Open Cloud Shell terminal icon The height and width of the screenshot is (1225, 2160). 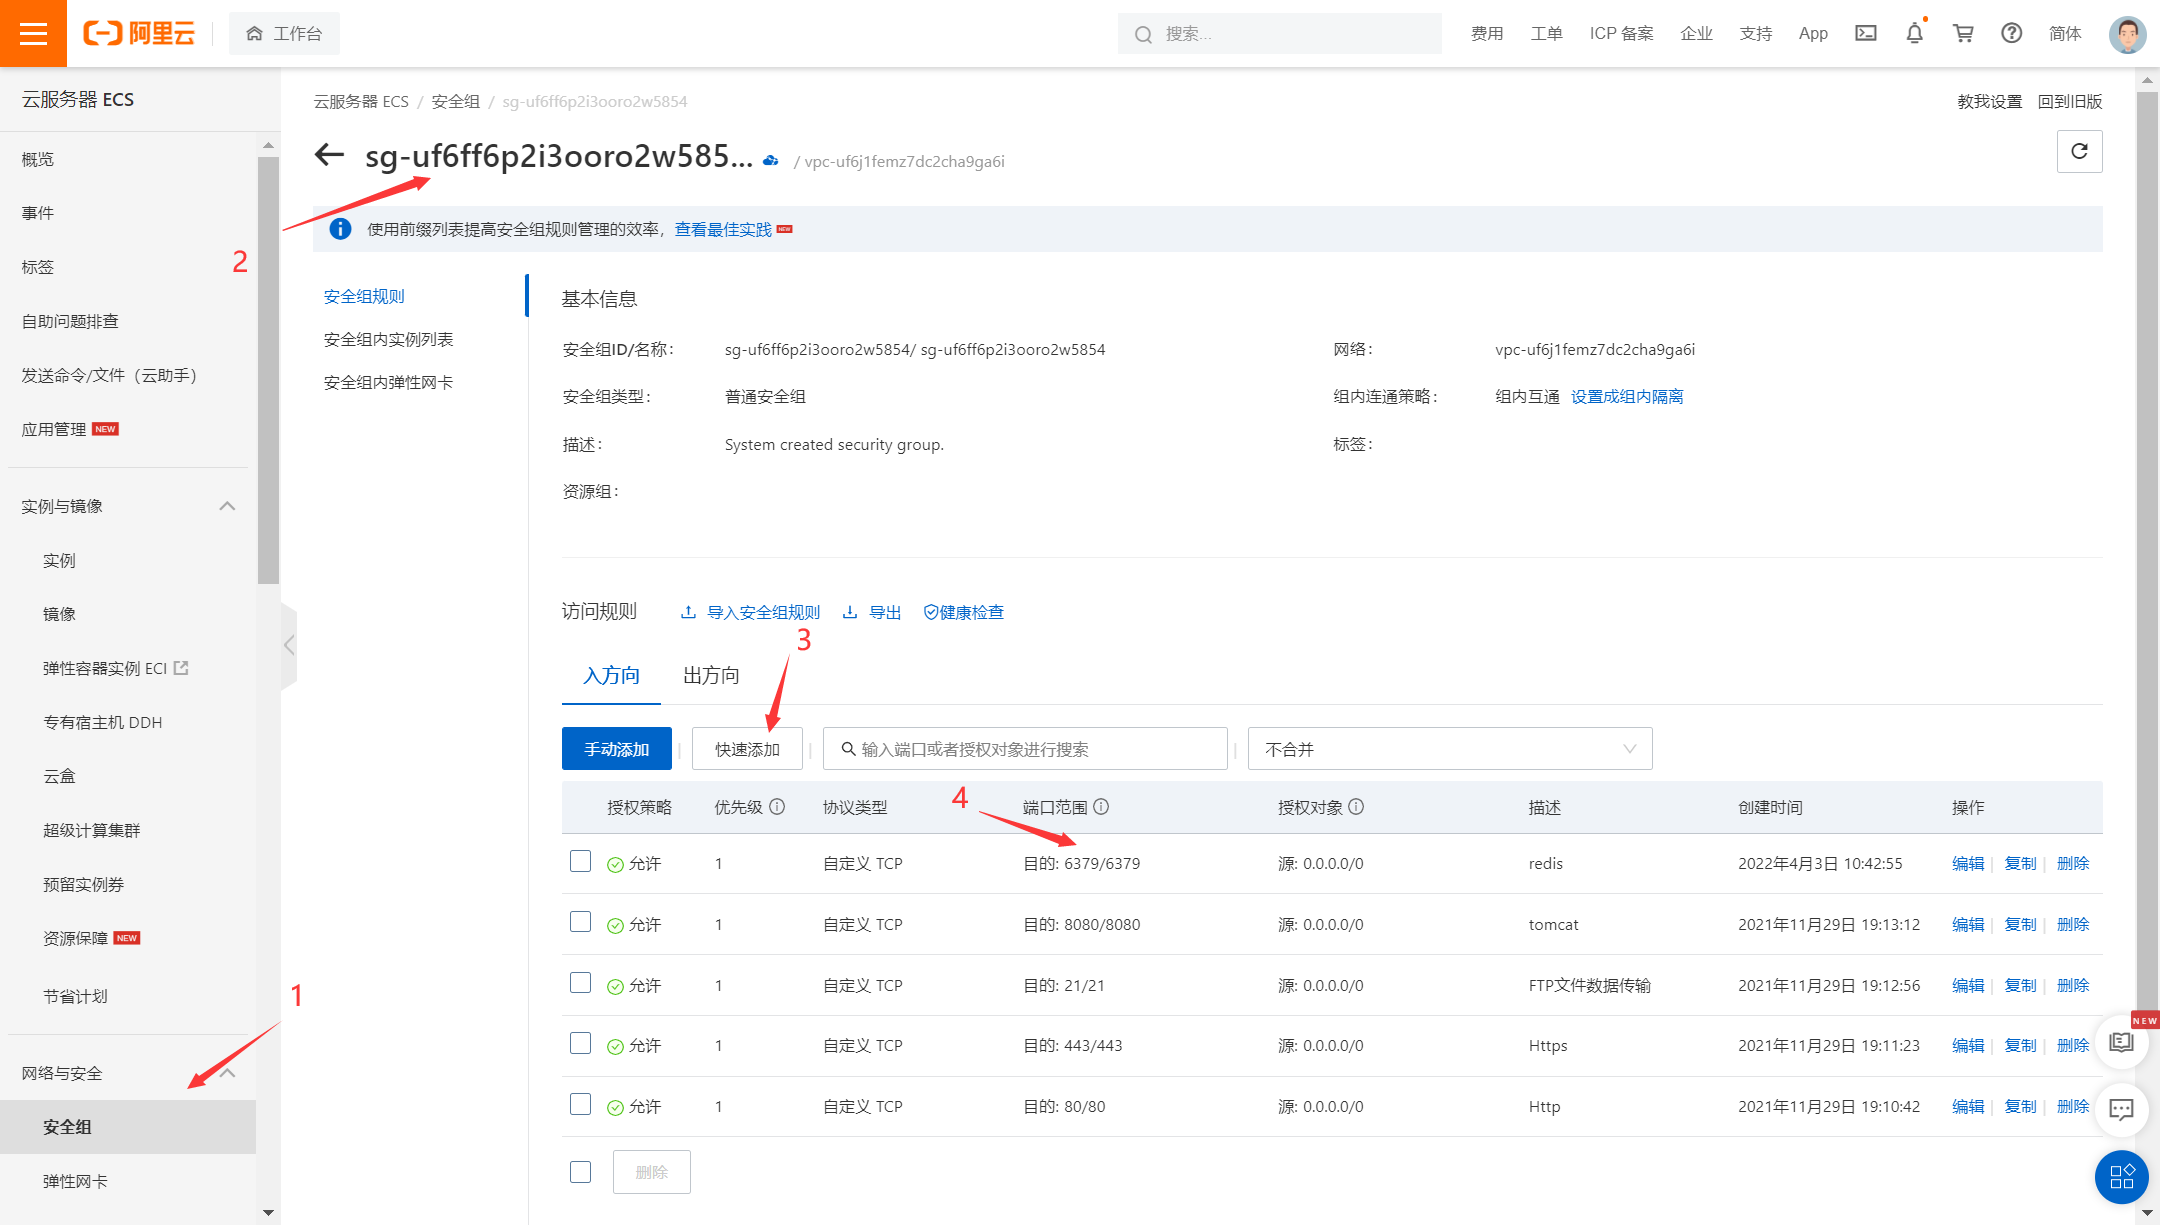1865,33
